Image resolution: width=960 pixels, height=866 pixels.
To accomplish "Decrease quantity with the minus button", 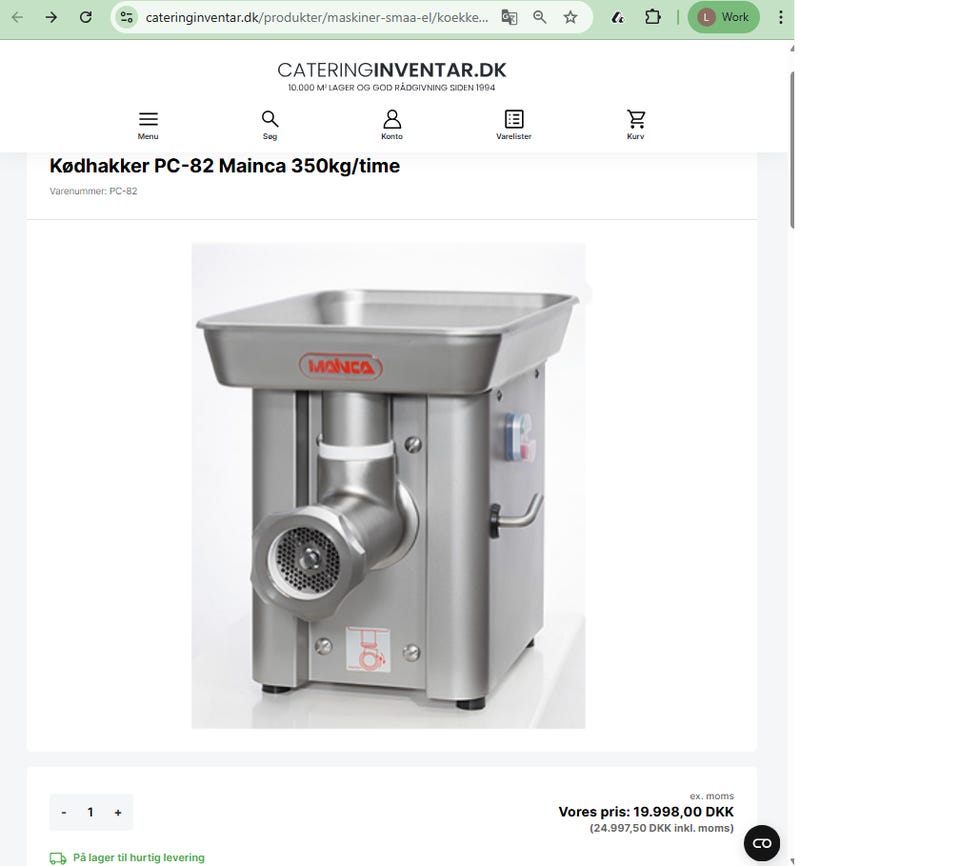I will click(64, 812).
